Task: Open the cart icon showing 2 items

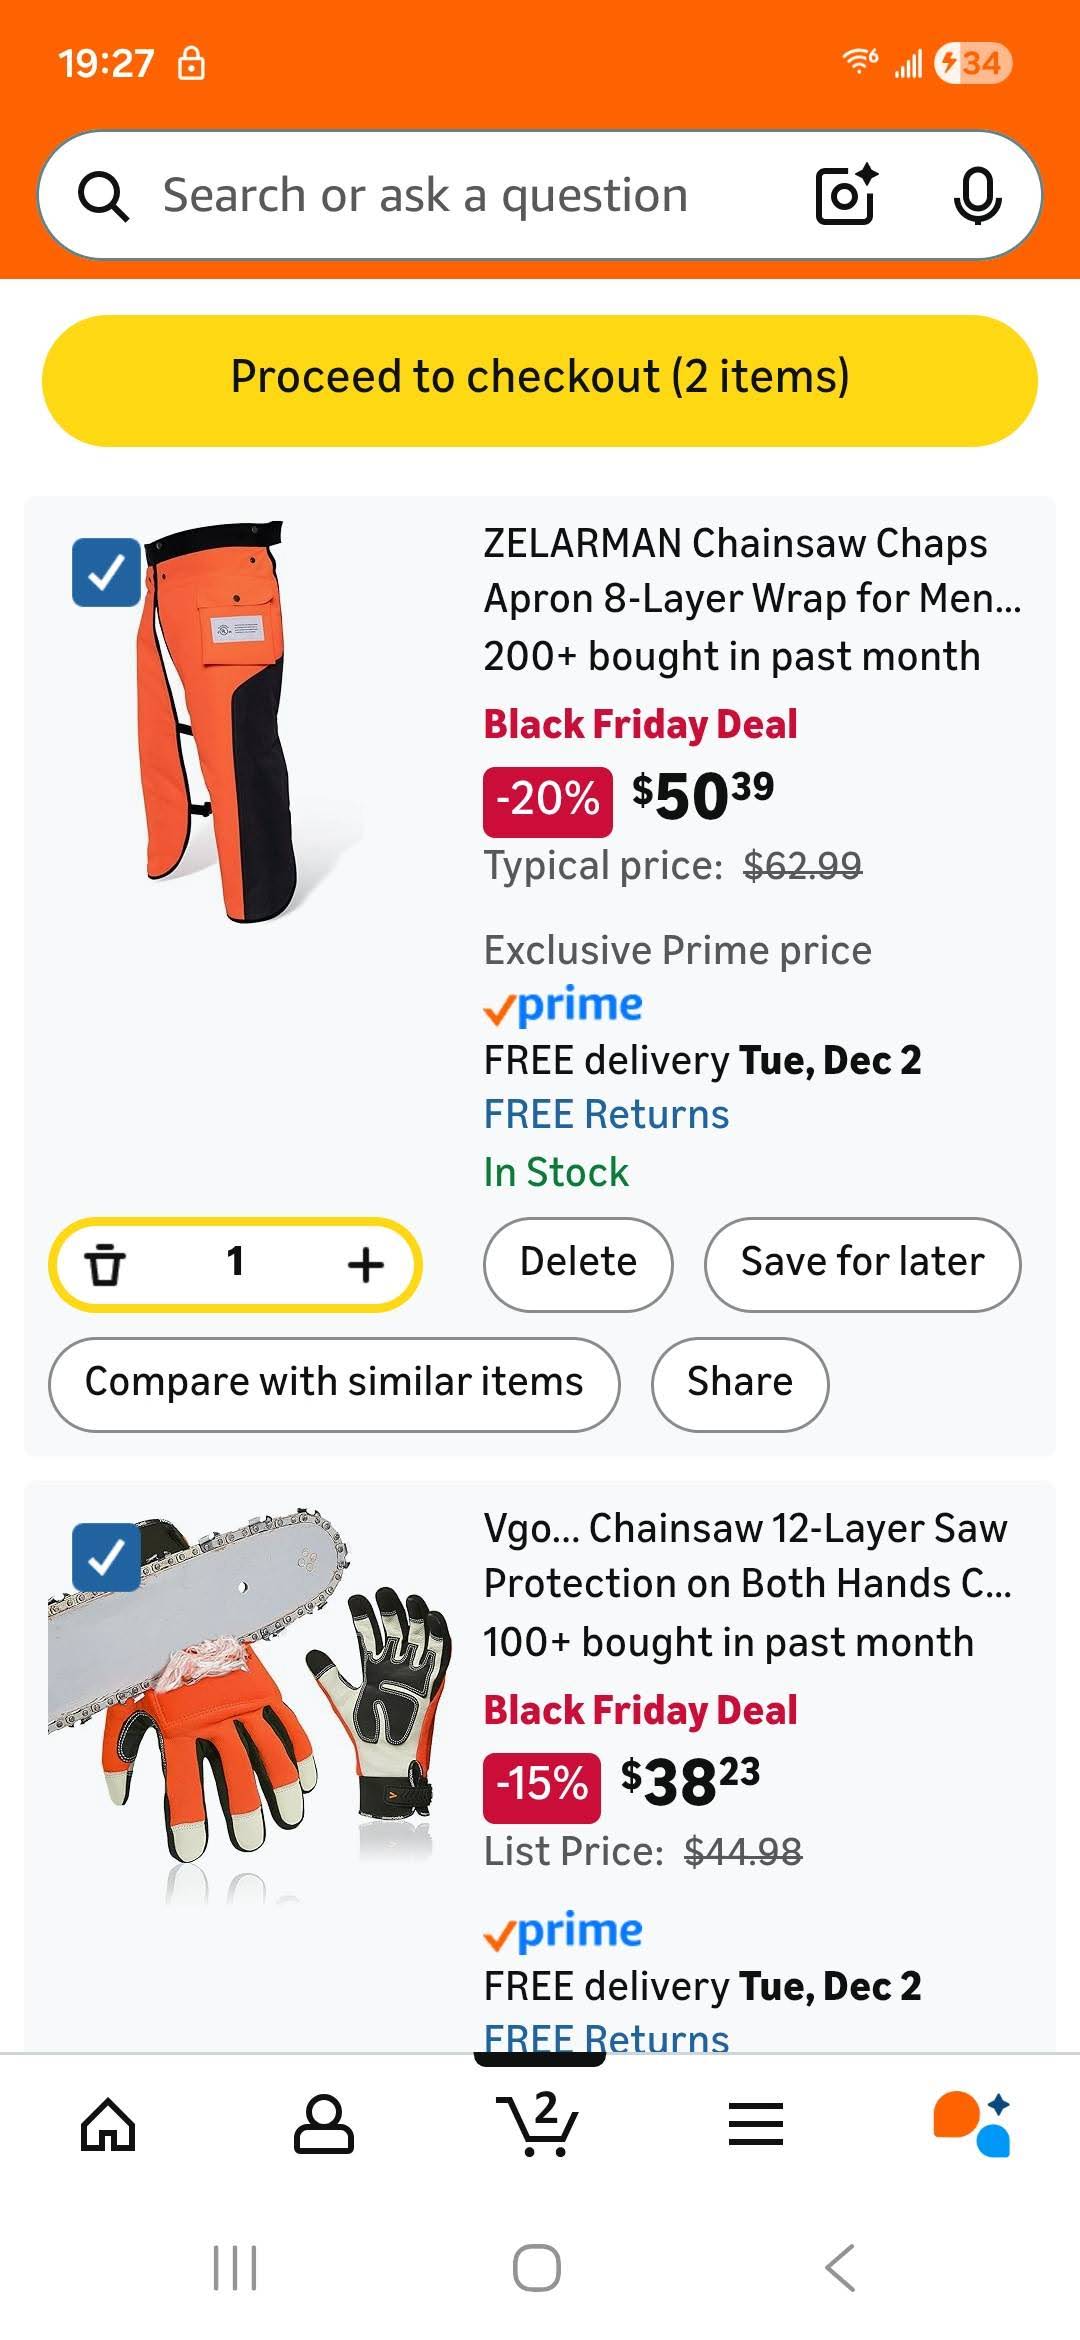Action: pos(538,2122)
